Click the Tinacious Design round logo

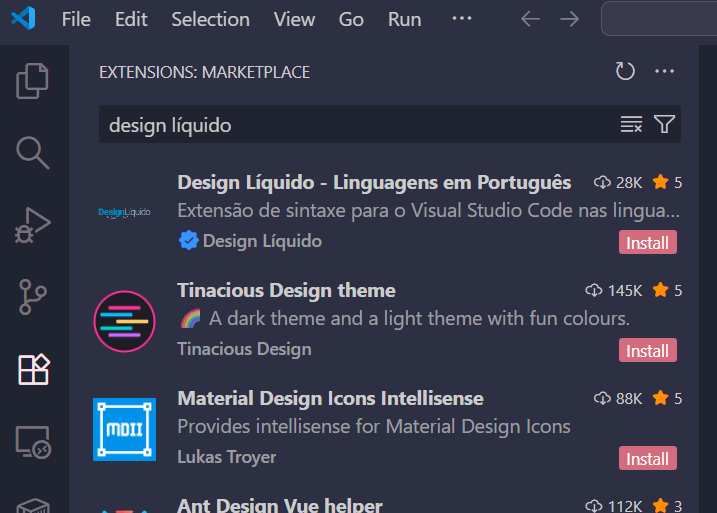coord(124,321)
